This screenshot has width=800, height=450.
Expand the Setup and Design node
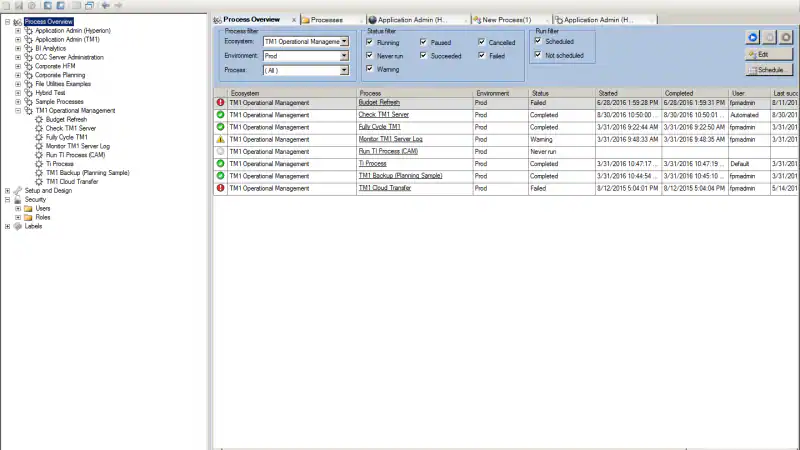pos(8,190)
